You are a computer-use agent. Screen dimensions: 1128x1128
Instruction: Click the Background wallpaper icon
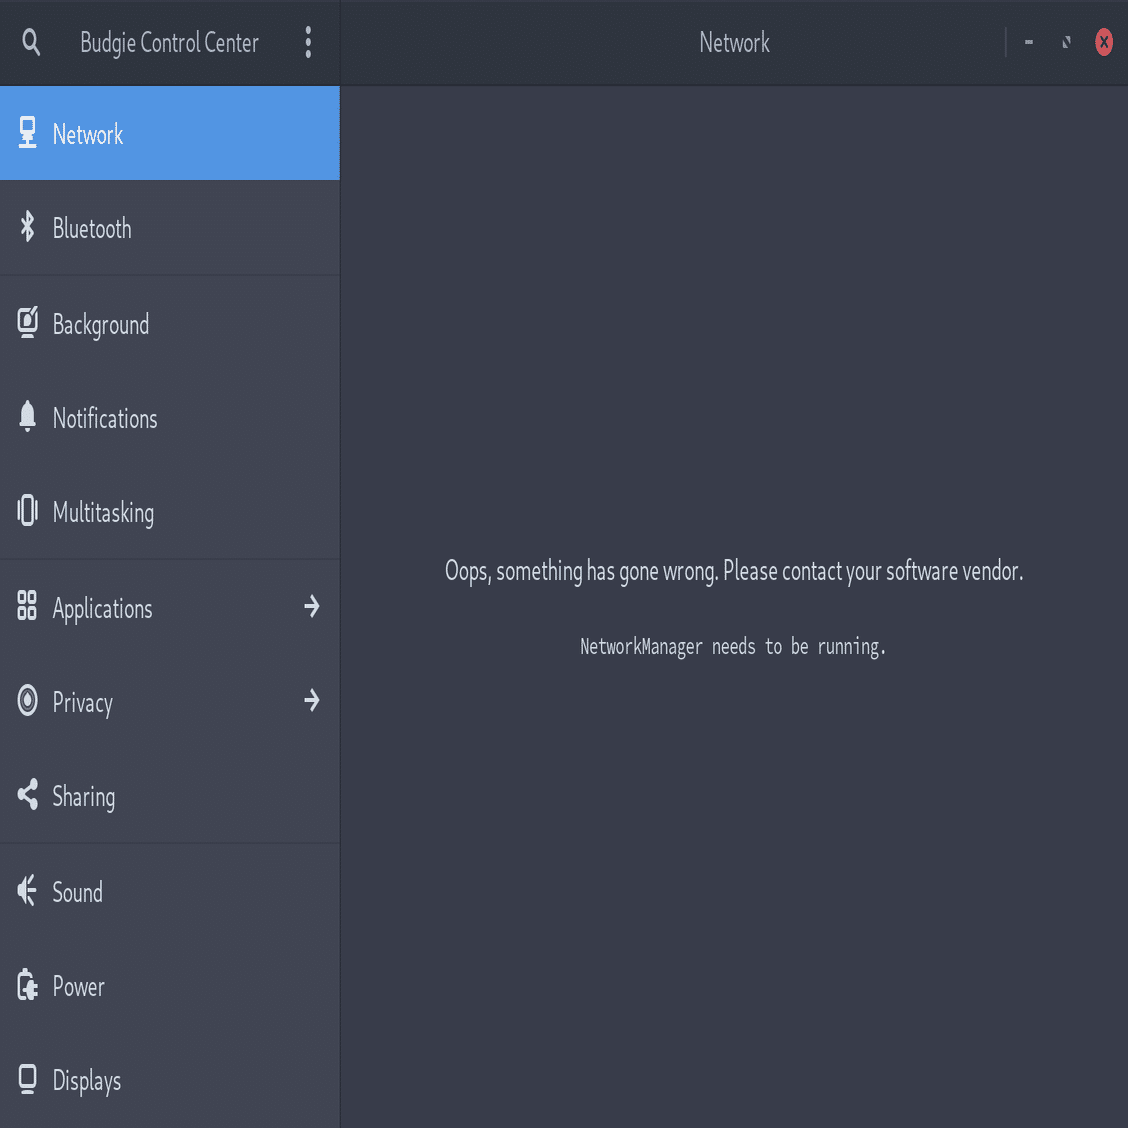pos(28,322)
